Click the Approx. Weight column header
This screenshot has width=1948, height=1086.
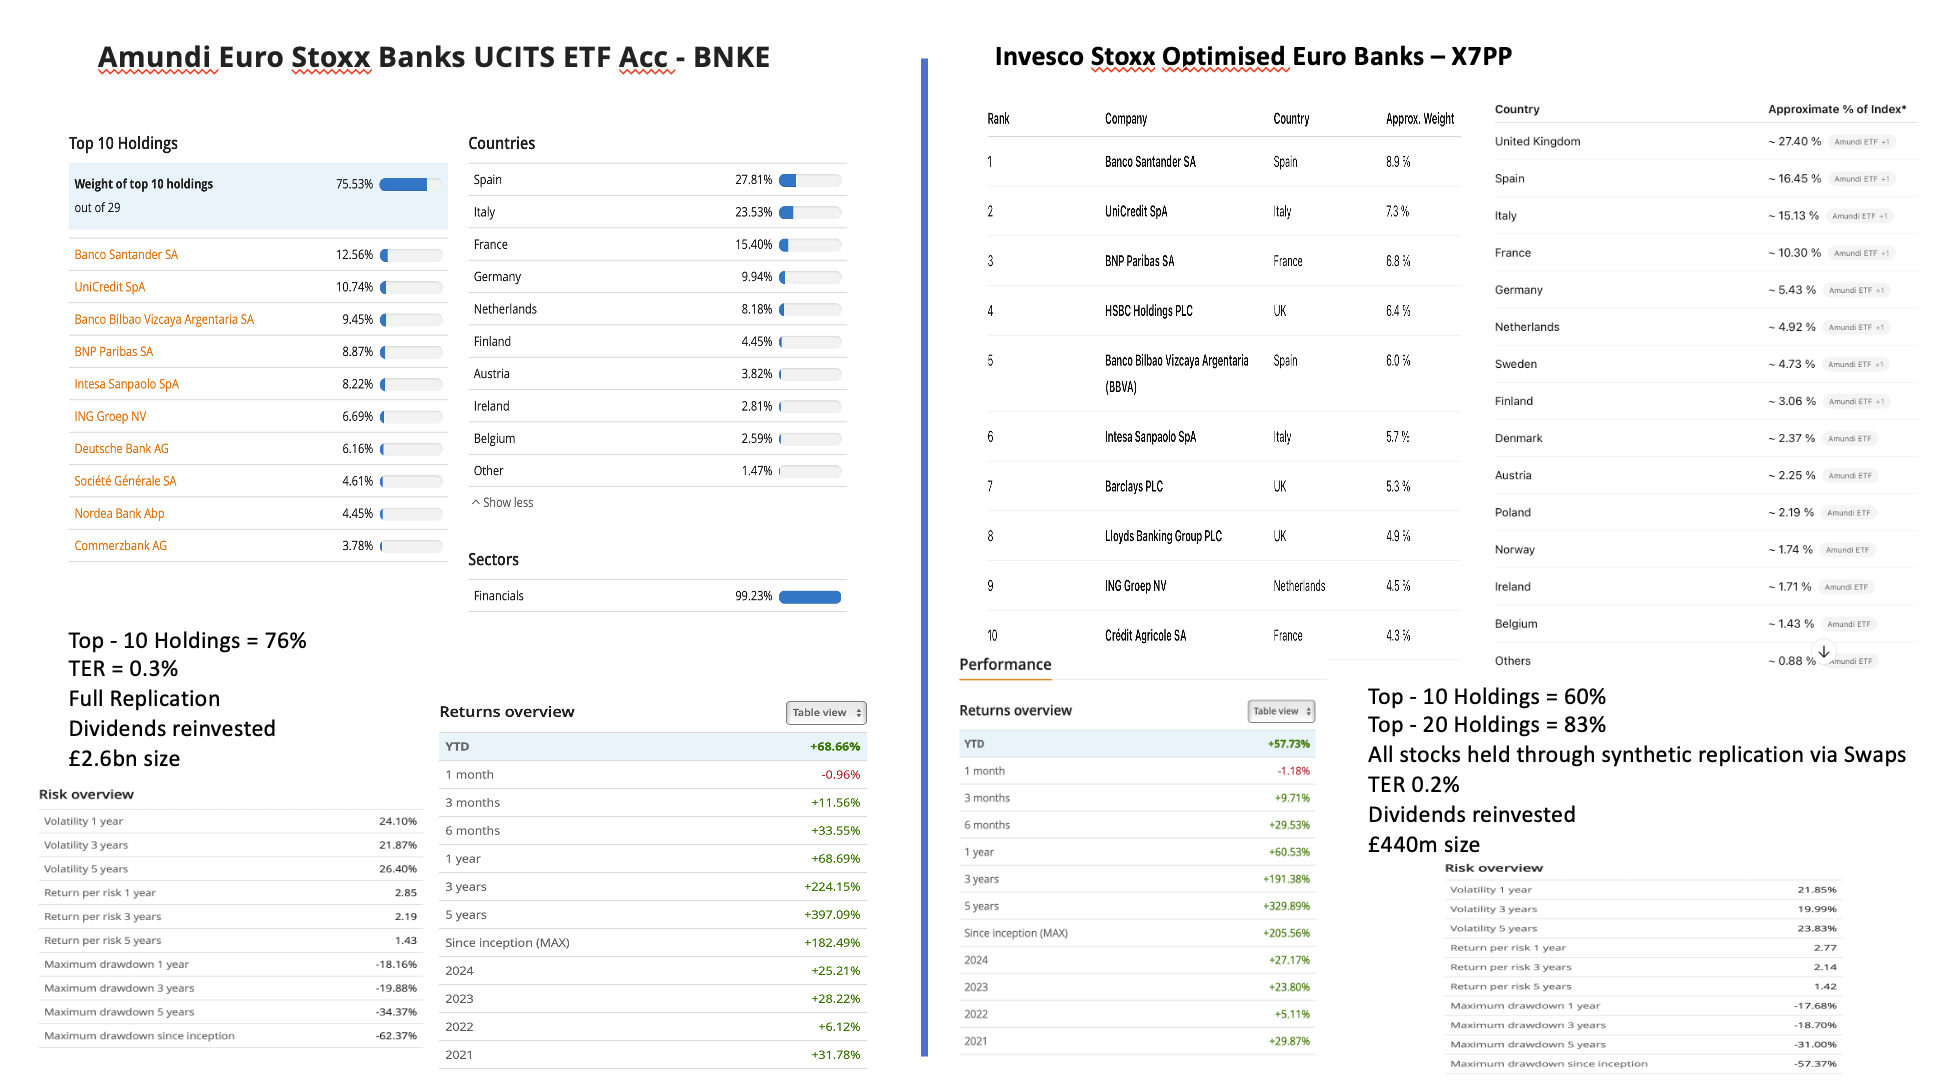(1420, 119)
